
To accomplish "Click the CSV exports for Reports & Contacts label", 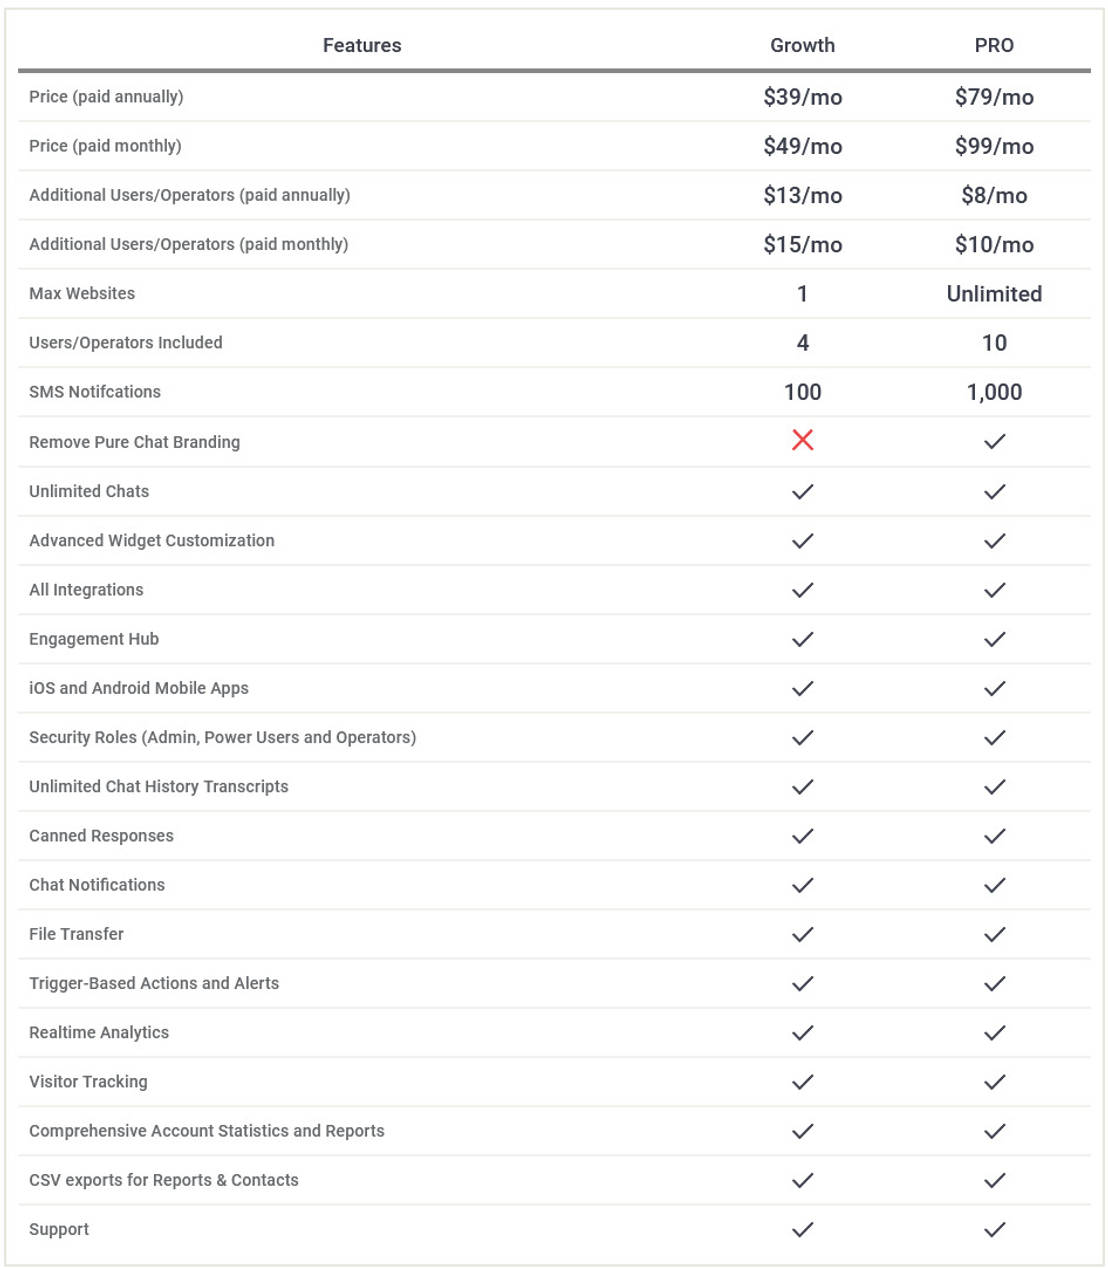I will (x=164, y=1180).
